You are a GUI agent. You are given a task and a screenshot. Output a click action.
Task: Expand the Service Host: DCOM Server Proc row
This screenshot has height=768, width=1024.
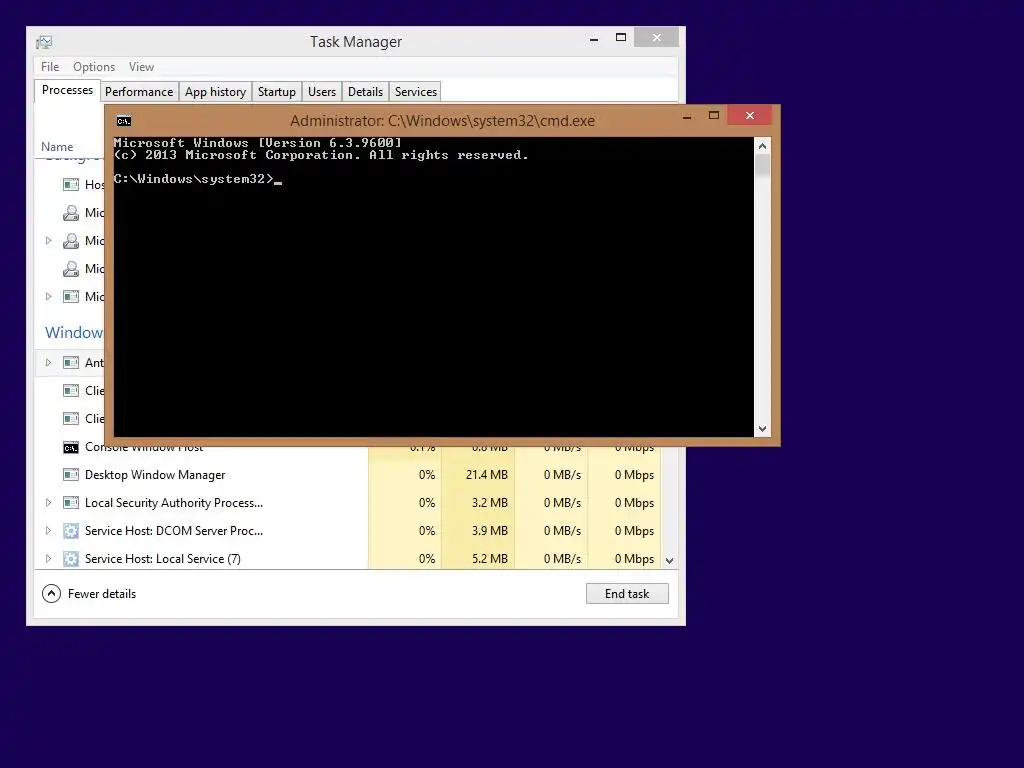pos(48,531)
